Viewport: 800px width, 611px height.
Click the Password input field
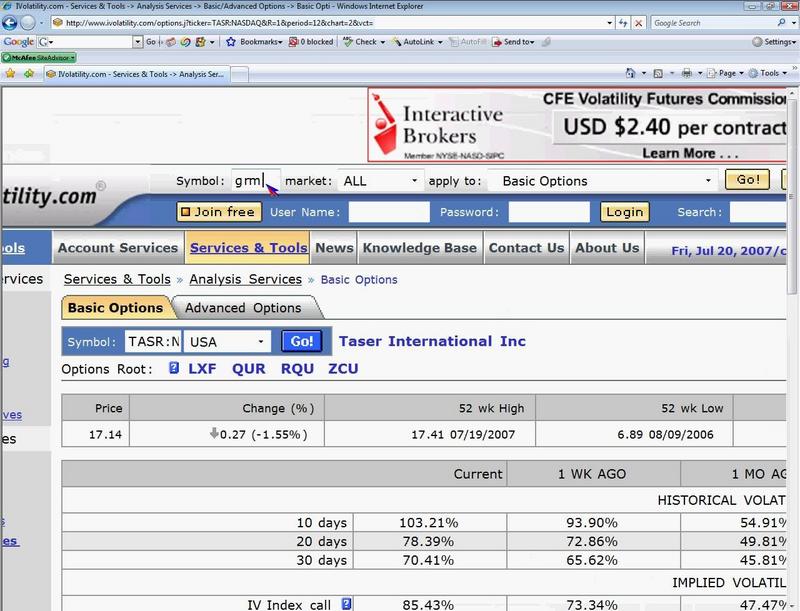click(x=549, y=212)
